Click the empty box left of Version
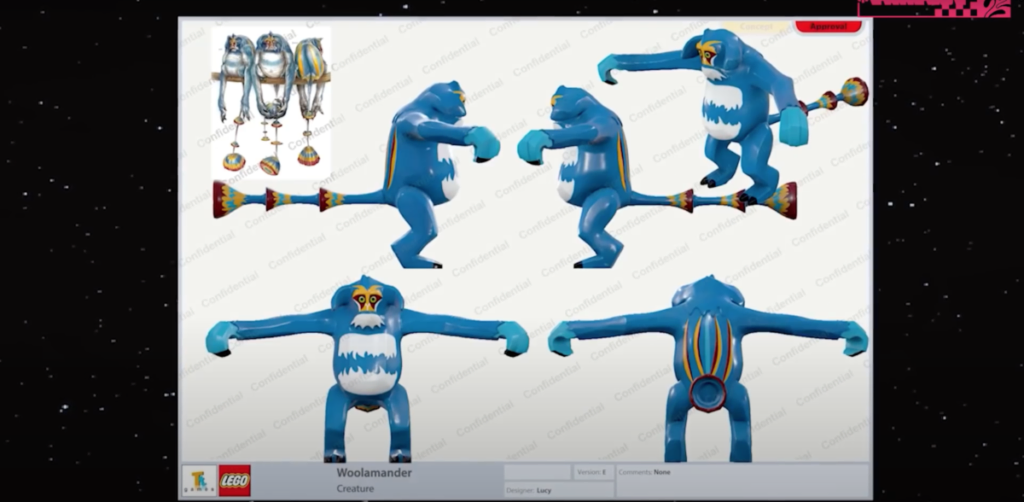1024x502 pixels. [x=537, y=472]
